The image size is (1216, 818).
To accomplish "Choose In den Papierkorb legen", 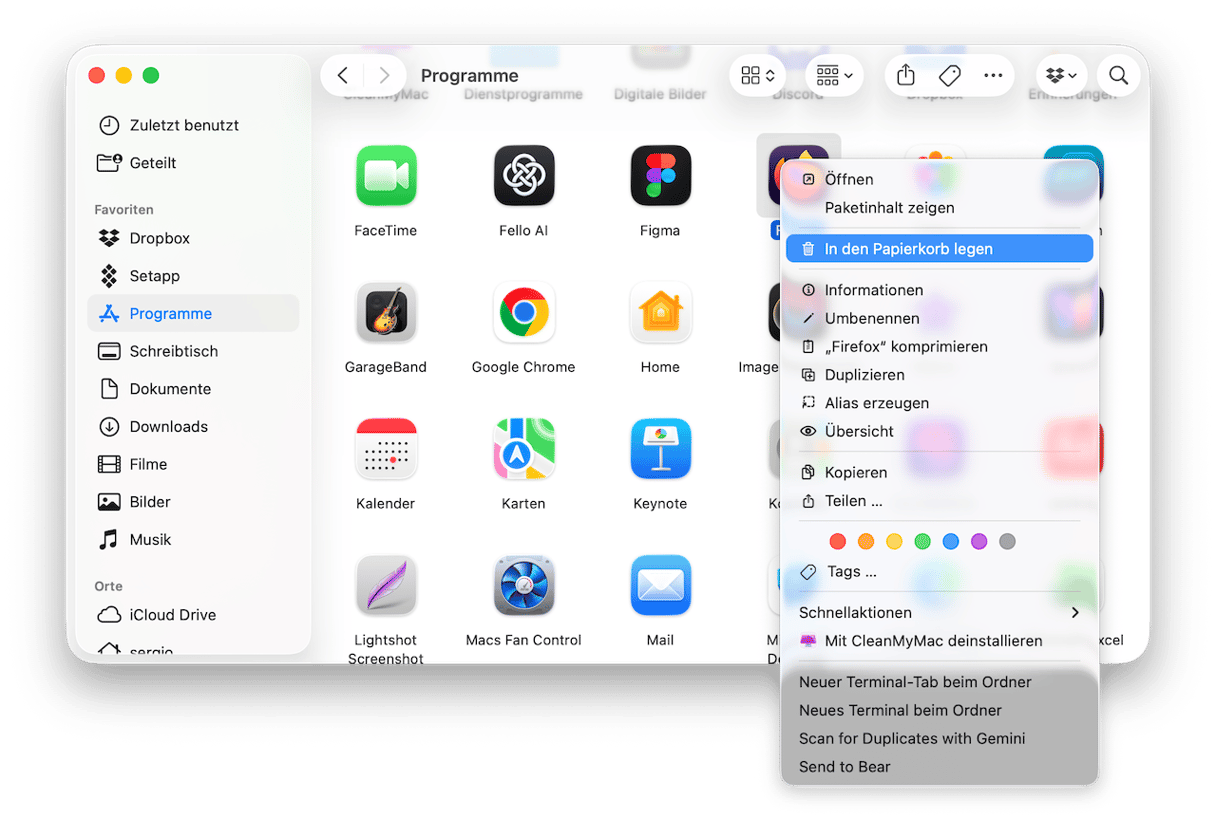I will (x=939, y=249).
